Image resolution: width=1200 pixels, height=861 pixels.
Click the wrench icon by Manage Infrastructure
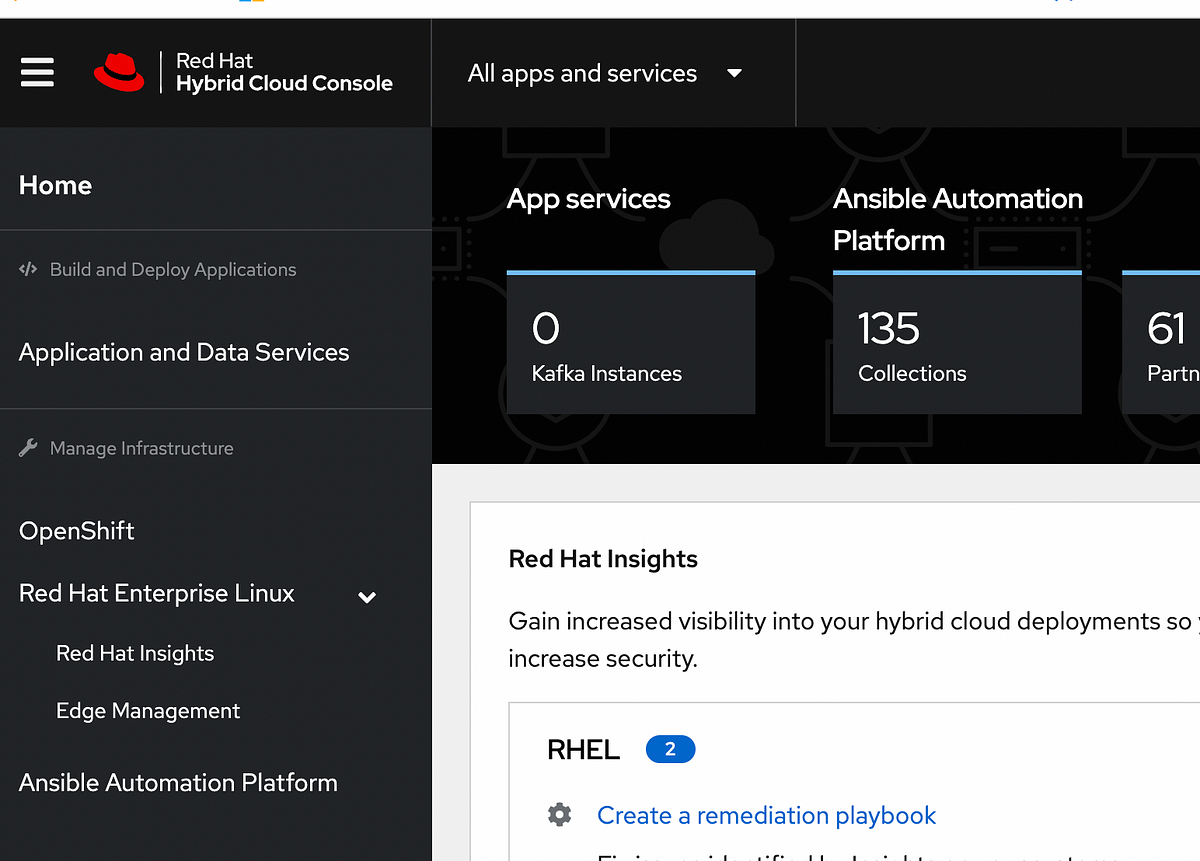coord(28,448)
